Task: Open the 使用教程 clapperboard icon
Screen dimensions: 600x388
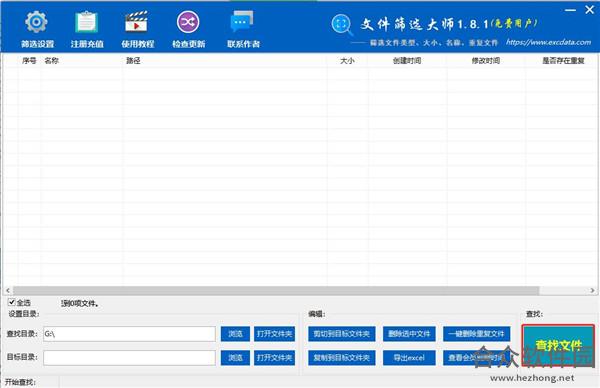Action: pyautogui.click(x=136, y=22)
